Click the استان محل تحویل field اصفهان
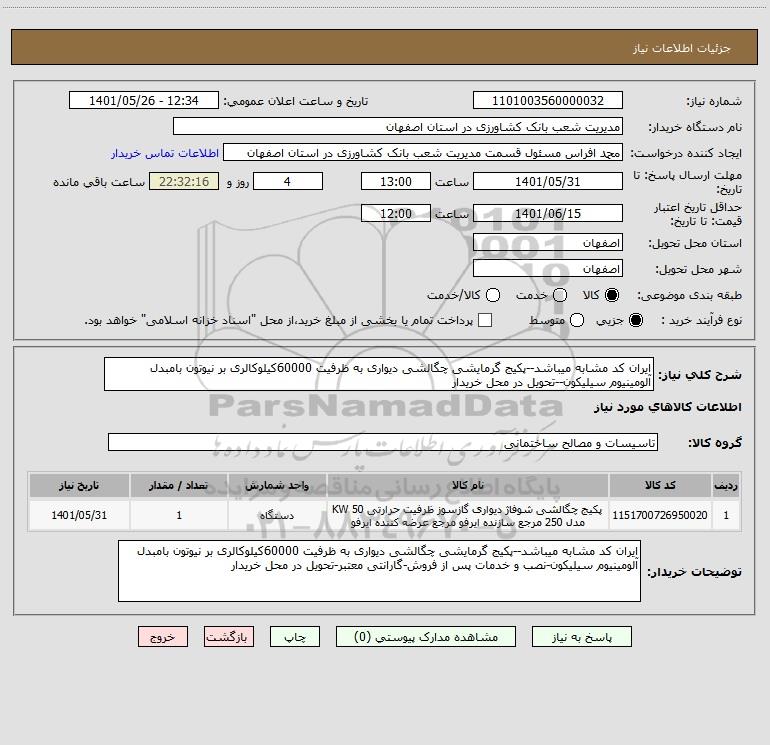The height and width of the screenshot is (745, 770). pos(548,243)
